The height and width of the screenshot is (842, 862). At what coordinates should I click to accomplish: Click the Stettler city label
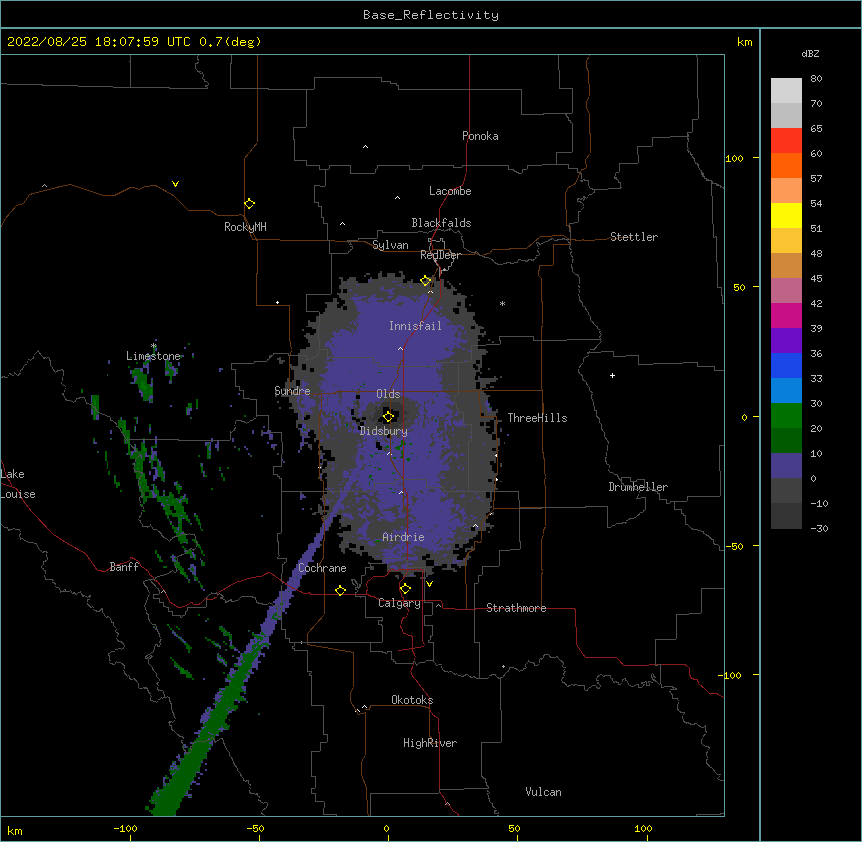pos(633,237)
